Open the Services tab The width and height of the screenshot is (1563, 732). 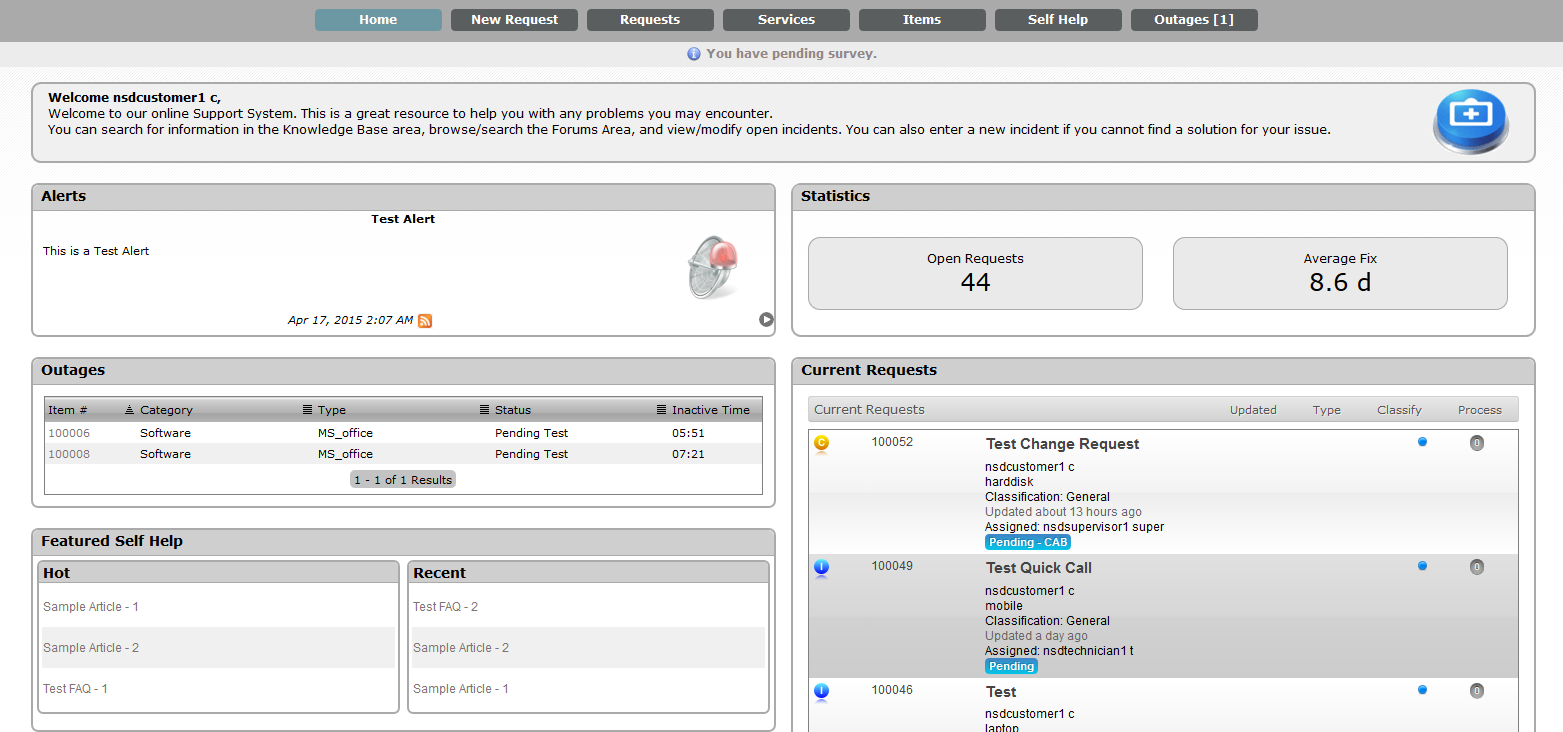click(786, 20)
